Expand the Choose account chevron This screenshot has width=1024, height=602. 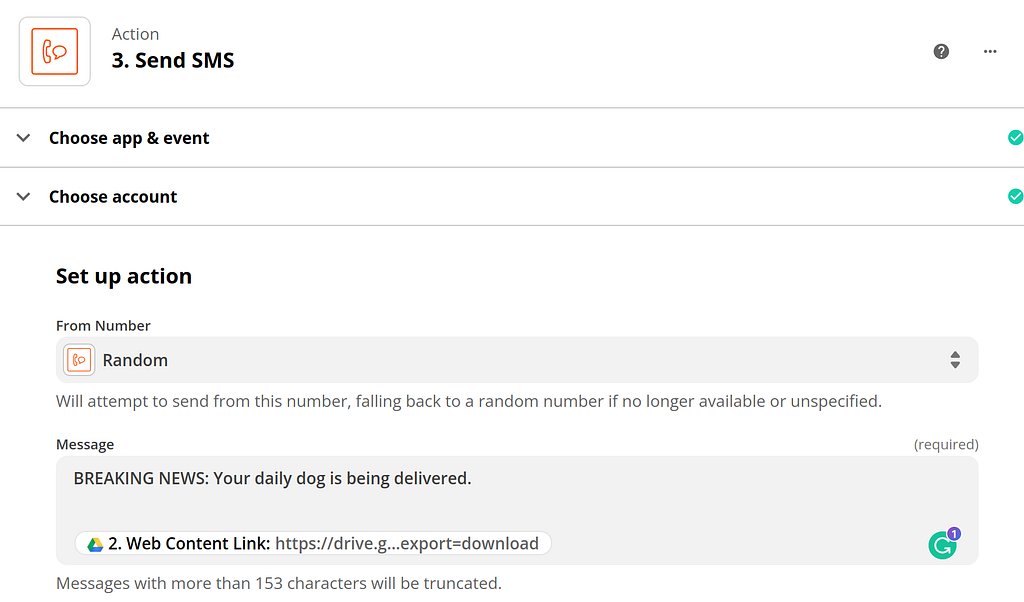point(24,196)
